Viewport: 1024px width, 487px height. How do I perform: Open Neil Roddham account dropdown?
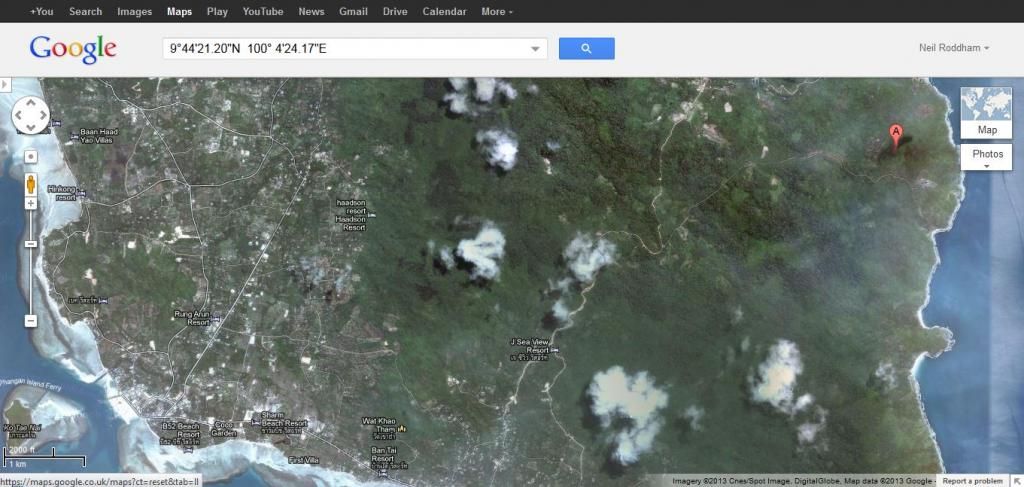953,48
